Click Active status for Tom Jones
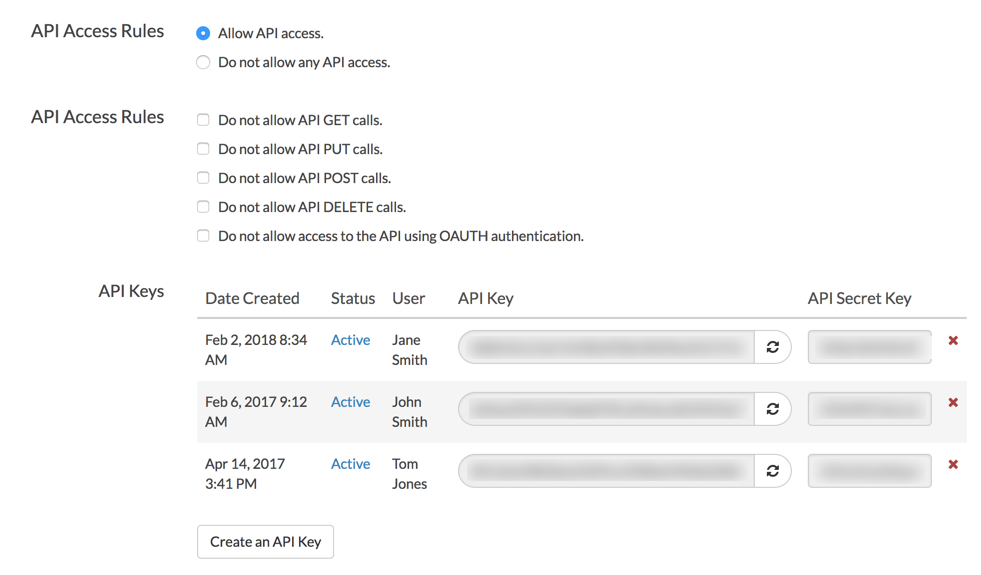This screenshot has height=575, width=981. pyautogui.click(x=350, y=464)
